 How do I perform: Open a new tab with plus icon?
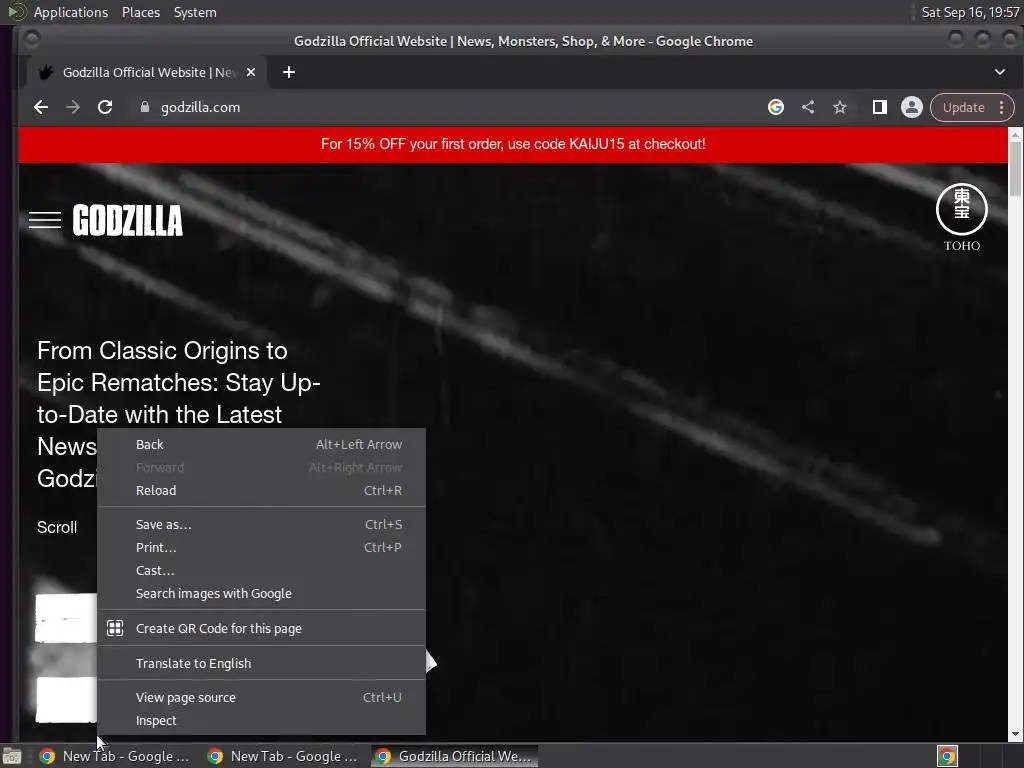(289, 72)
